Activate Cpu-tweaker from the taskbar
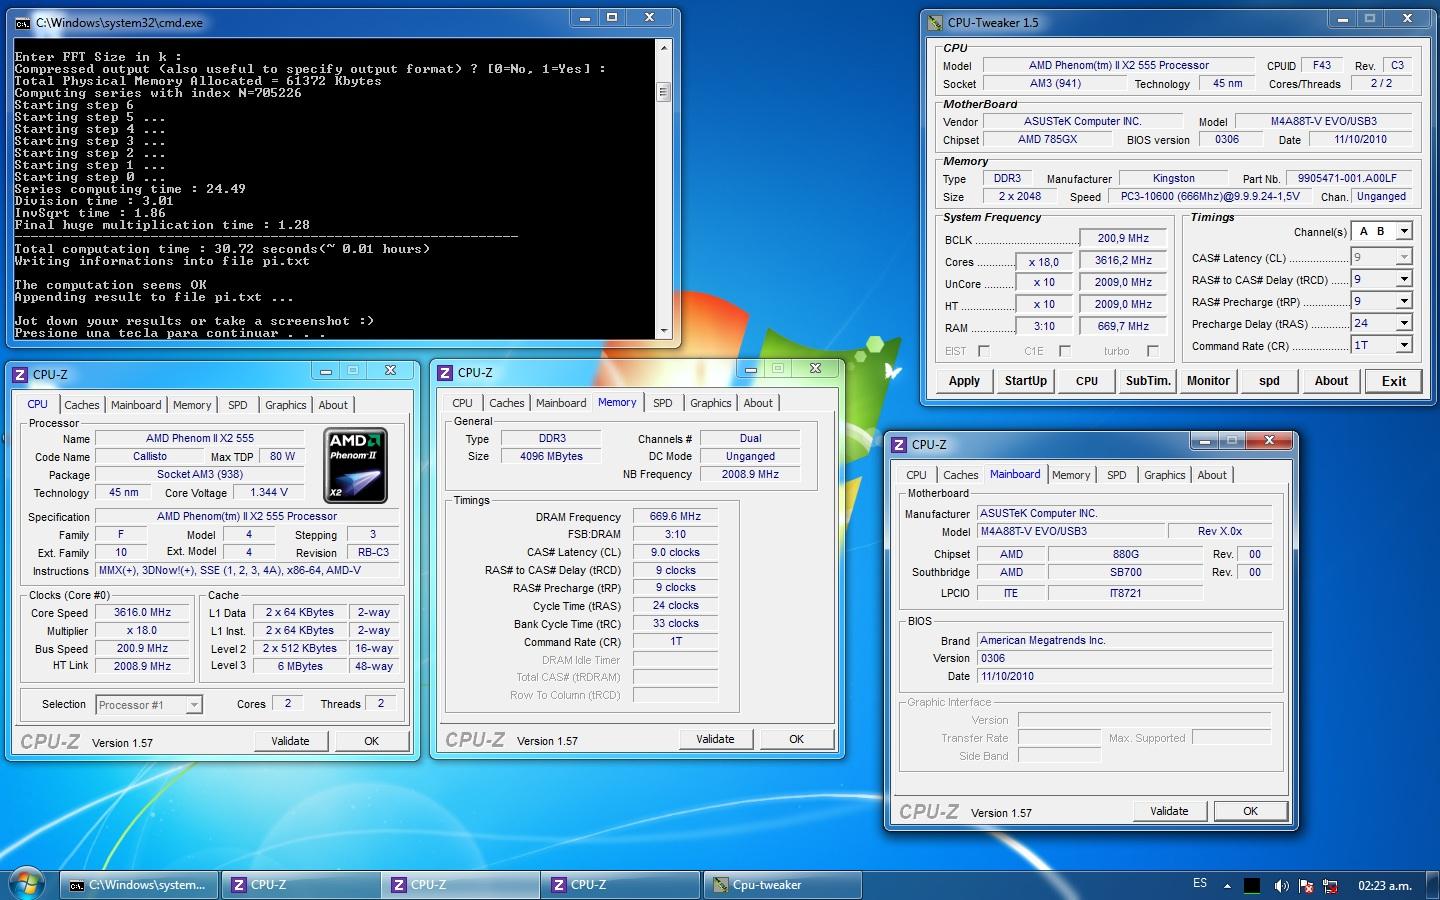Image resolution: width=1440 pixels, height=900 pixels. 783,884
